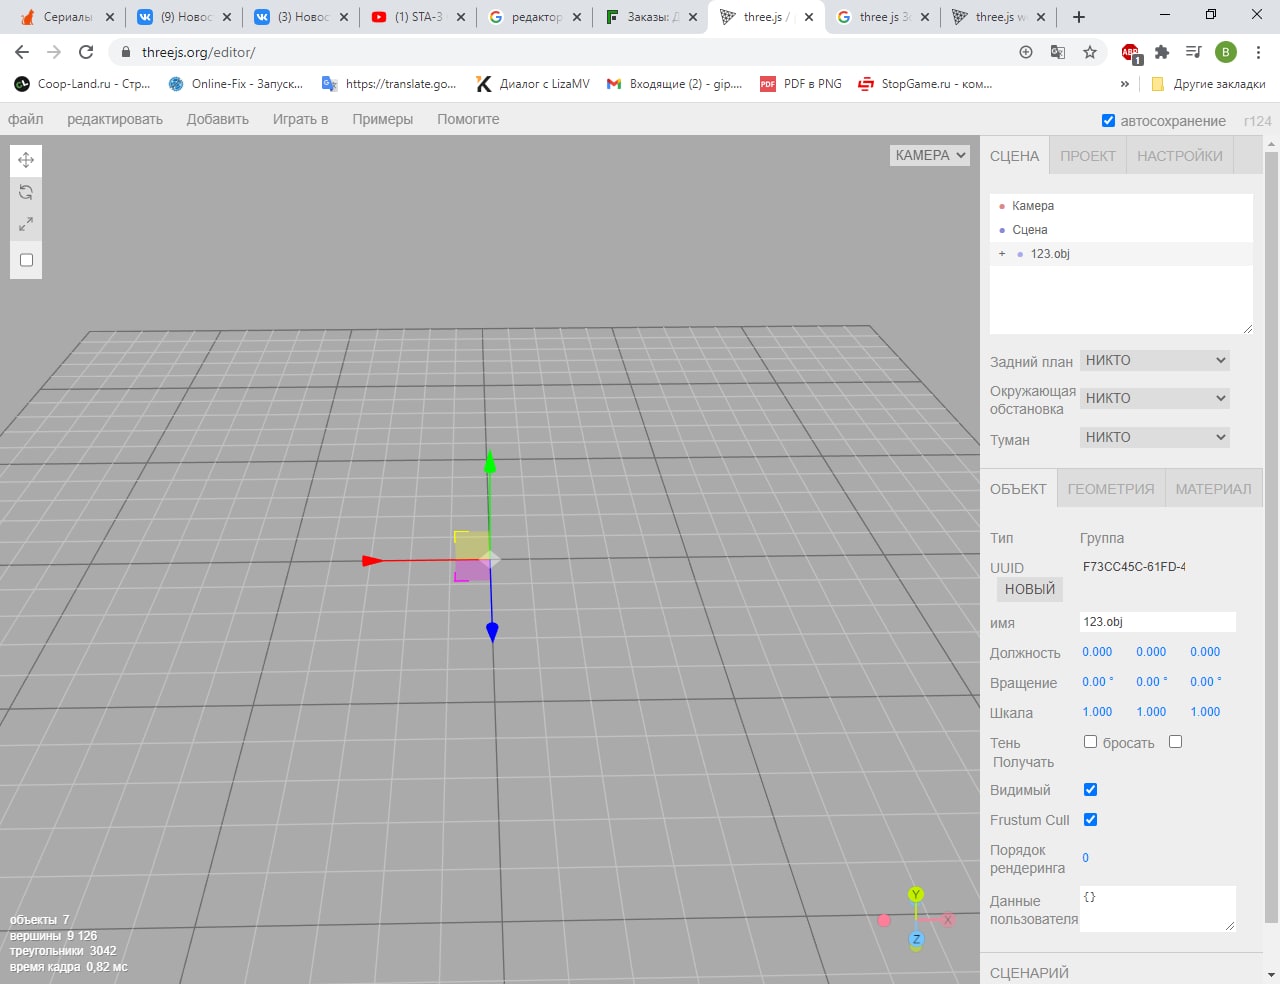Open the Окружающая обстановка dropdown
Screen dimensions: 1280x984
pos(1155,398)
